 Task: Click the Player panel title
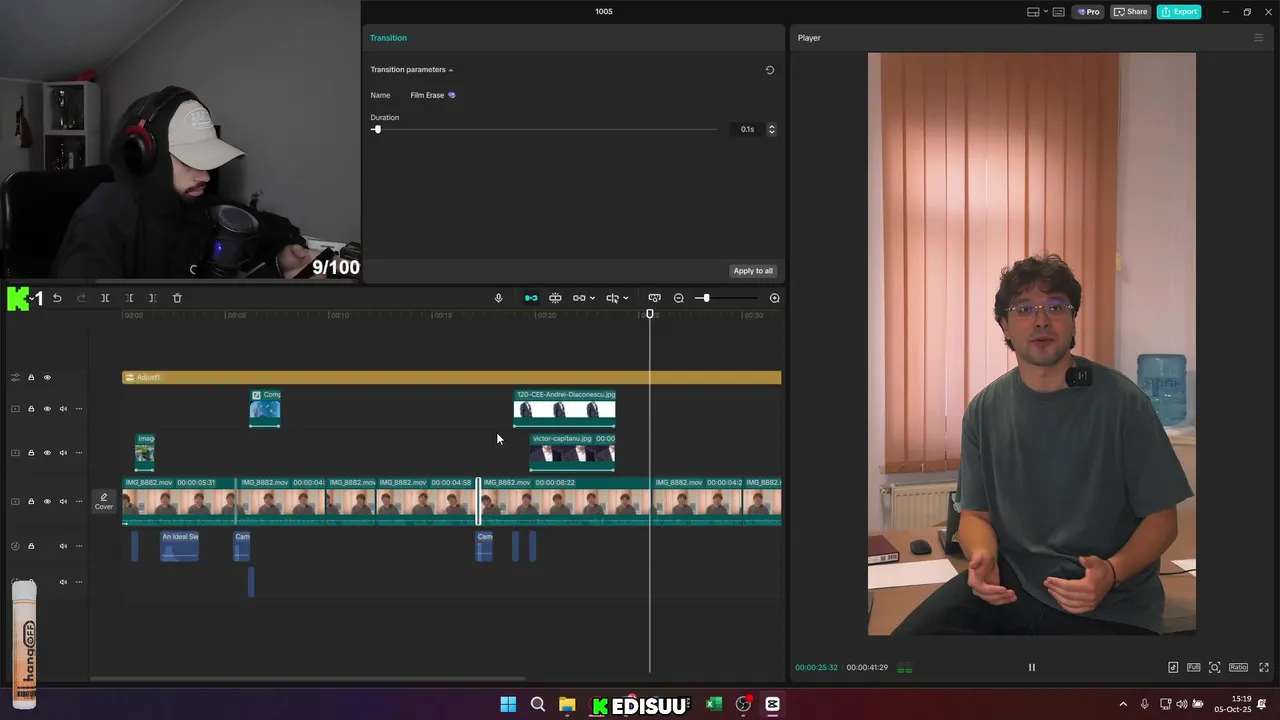pyautogui.click(x=809, y=38)
